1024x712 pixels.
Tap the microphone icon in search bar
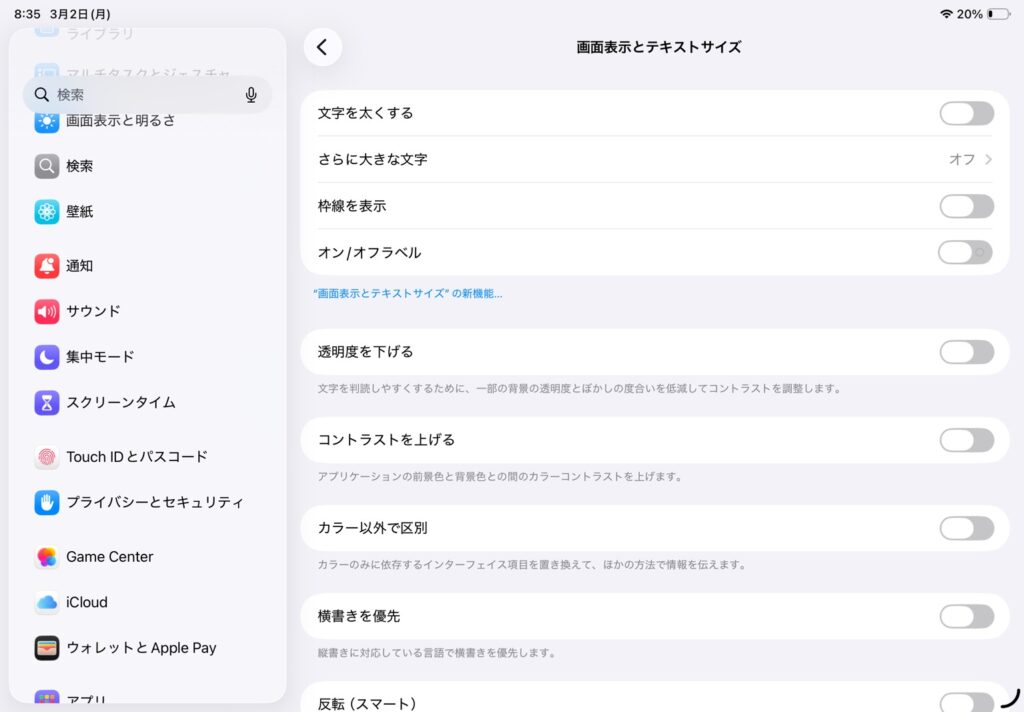[251, 95]
